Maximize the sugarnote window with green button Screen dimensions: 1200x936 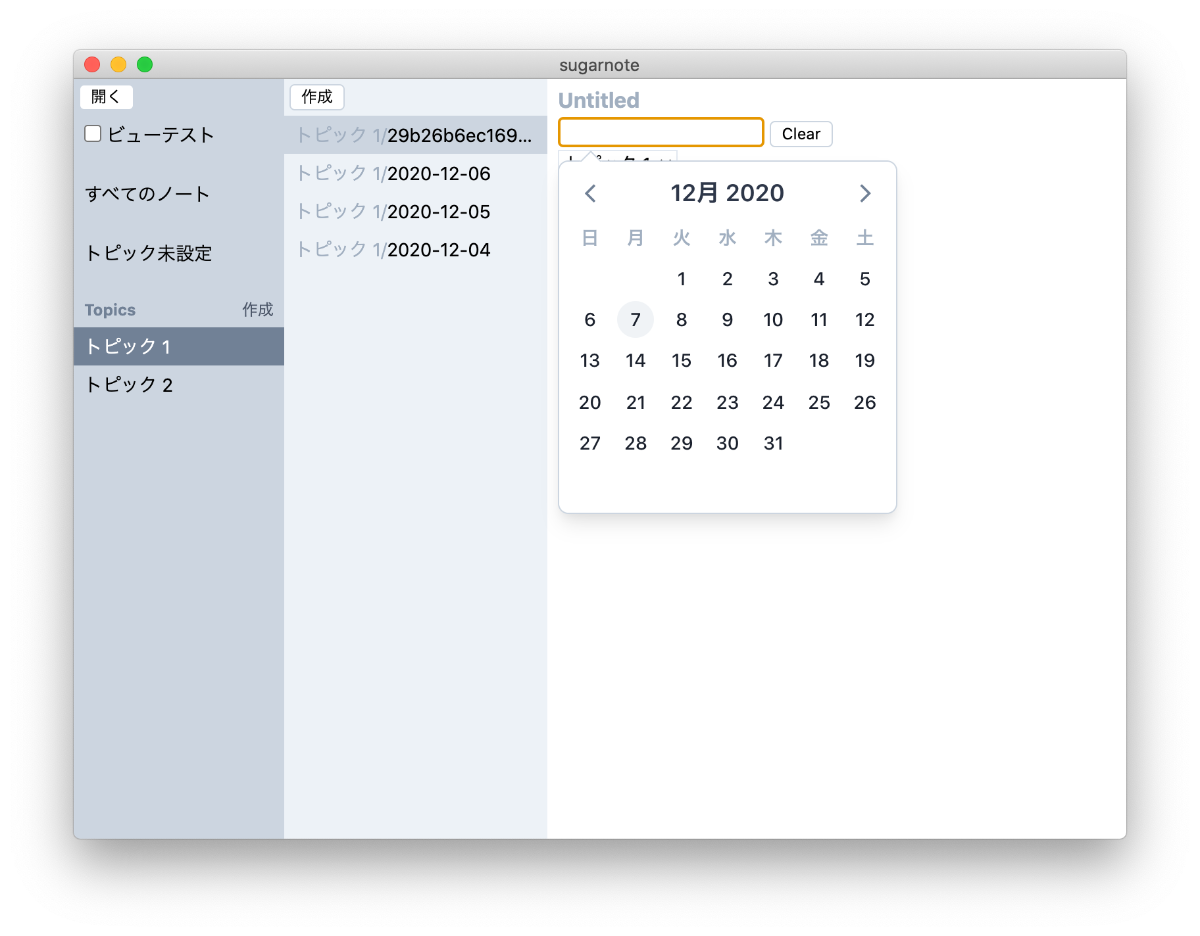pos(145,65)
